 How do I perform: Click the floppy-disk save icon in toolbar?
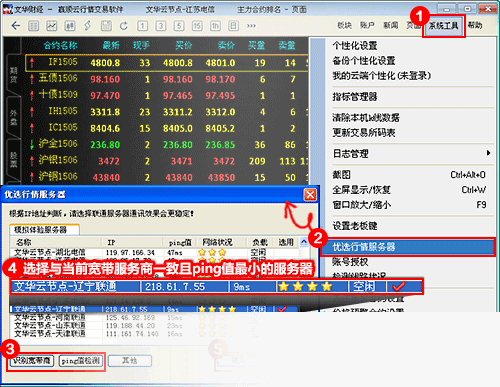106,26
